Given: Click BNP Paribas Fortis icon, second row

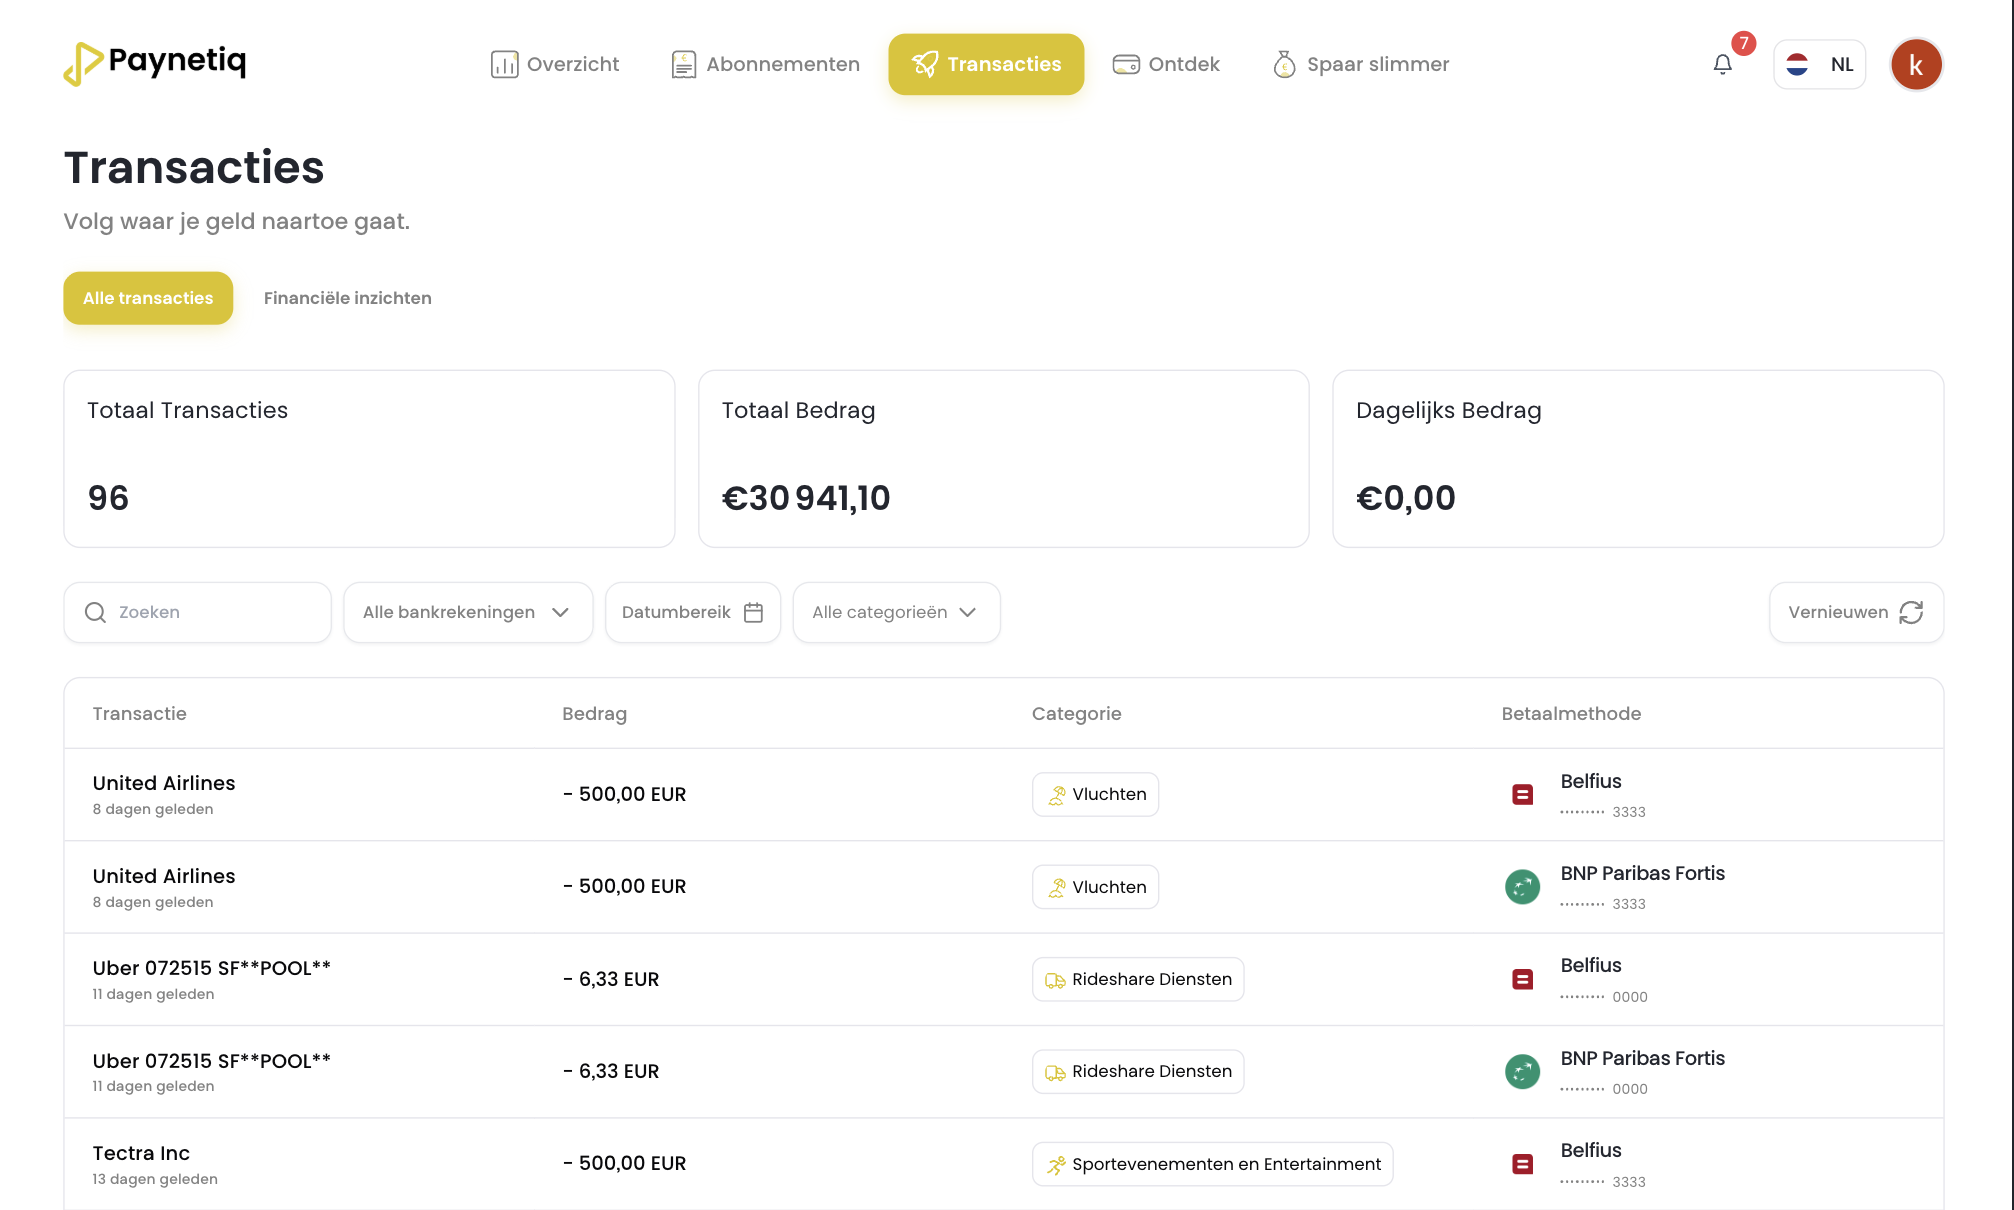Looking at the screenshot, I should (1522, 887).
